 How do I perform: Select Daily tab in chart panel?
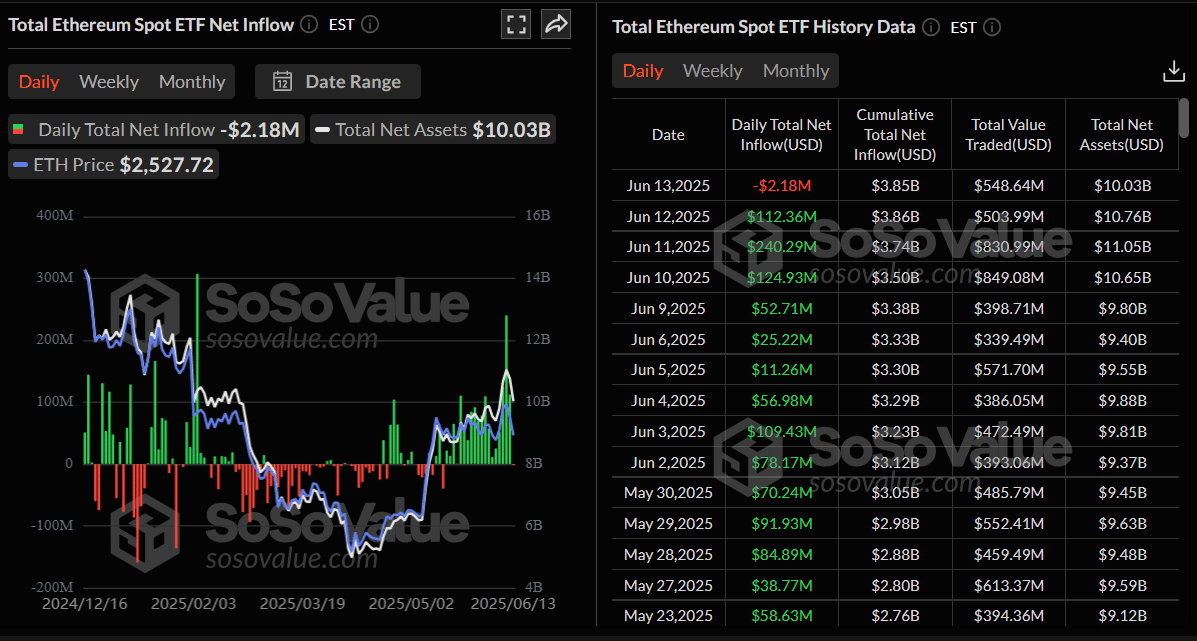[x=39, y=82]
